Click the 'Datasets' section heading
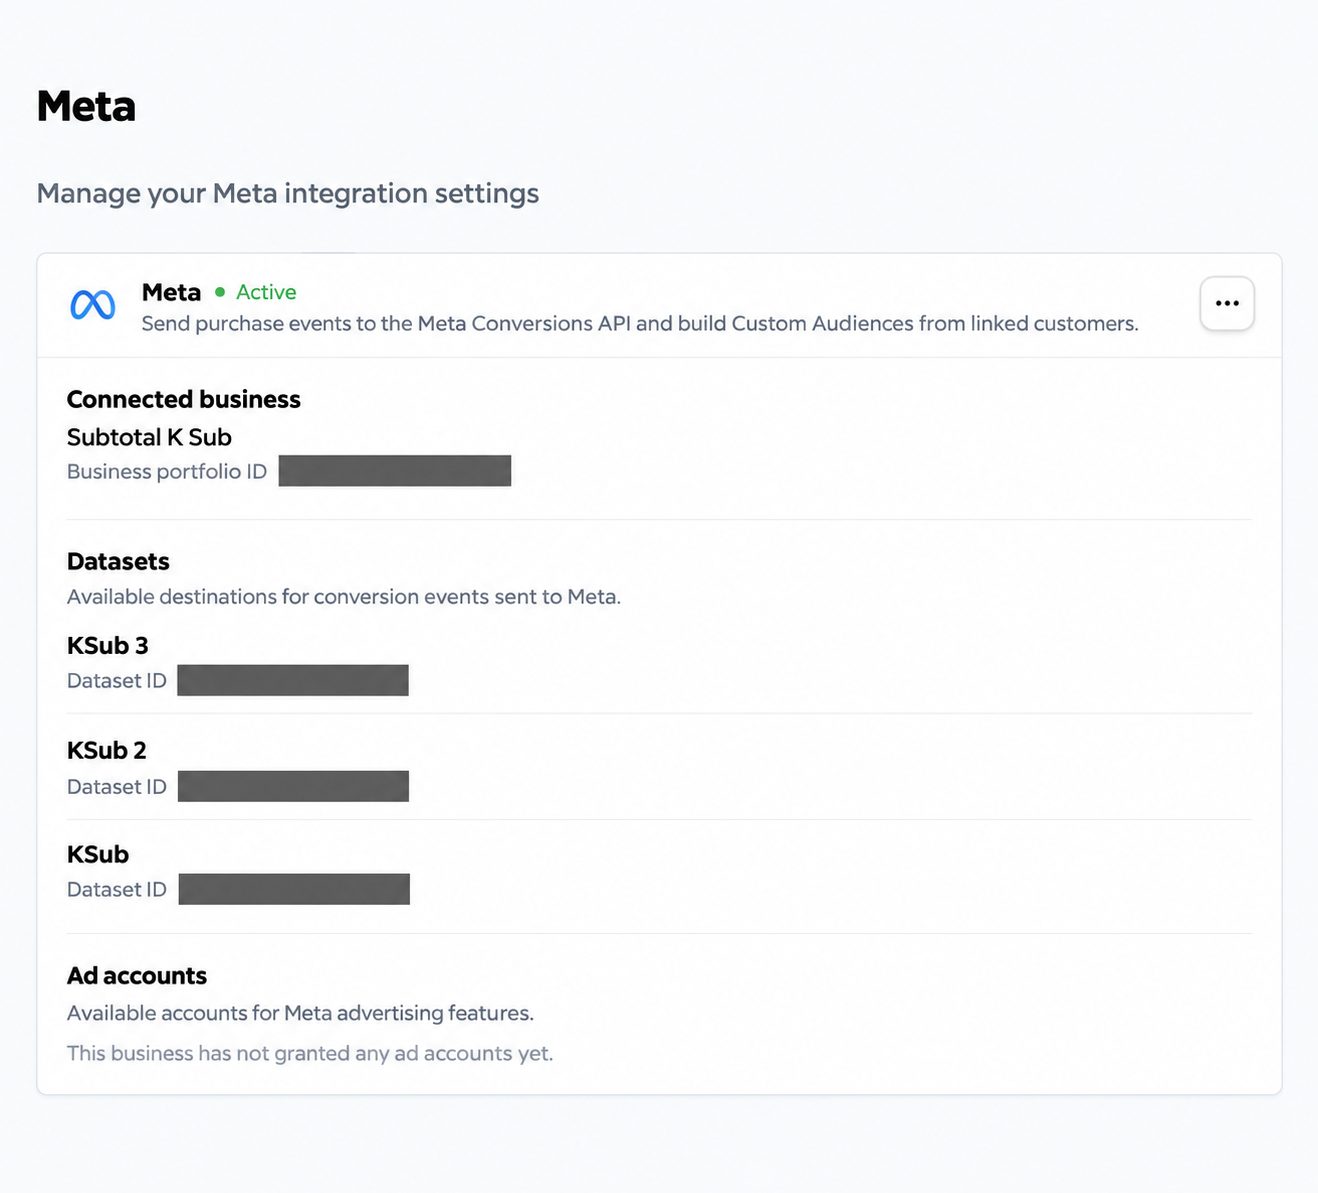 (x=118, y=561)
